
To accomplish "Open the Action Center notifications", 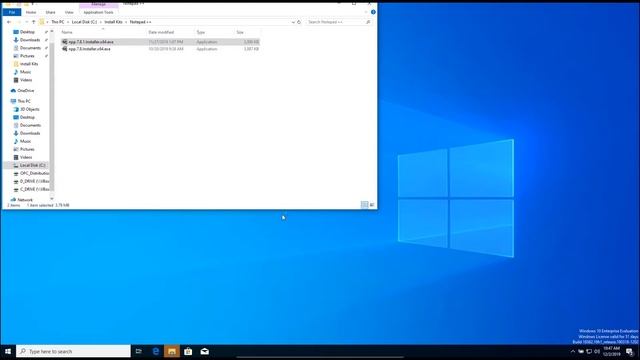I will (x=629, y=351).
